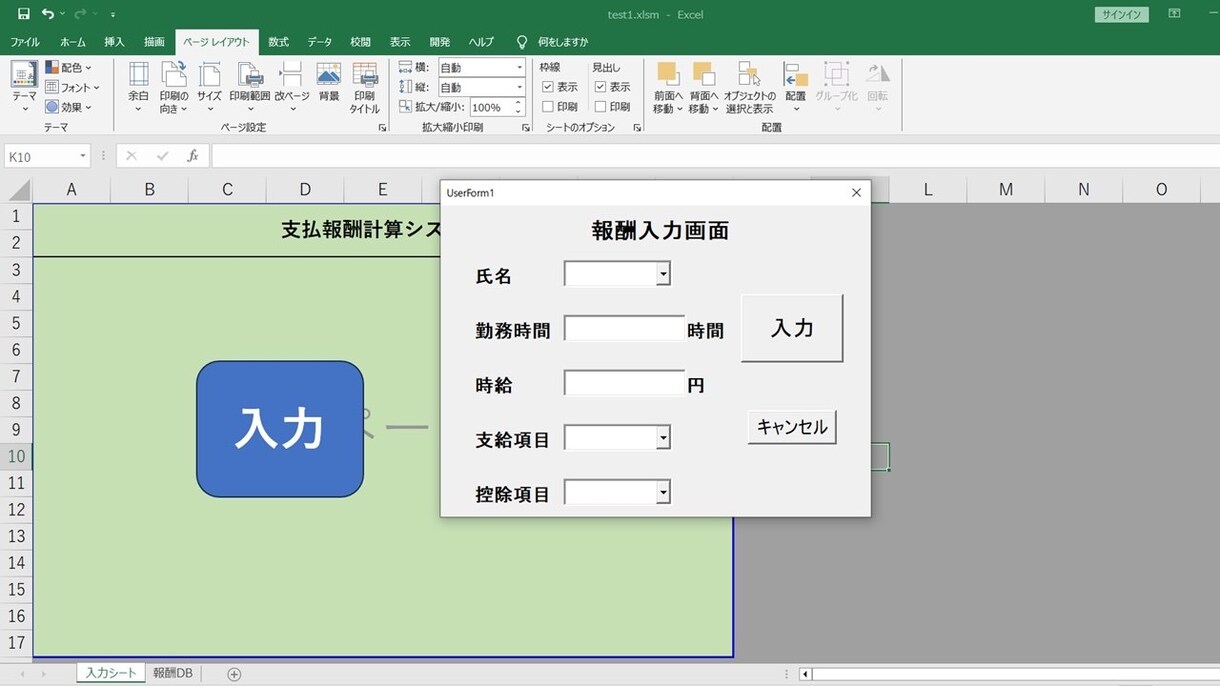Click the select-all corner triangle
The image size is (1220, 686).
coord(18,190)
